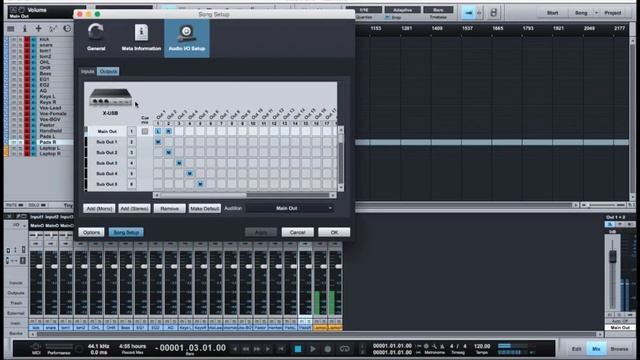The height and width of the screenshot is (360, 640).
Task: Toggle Sub Out 3 routing on Out 3
Action: point(179,163)
